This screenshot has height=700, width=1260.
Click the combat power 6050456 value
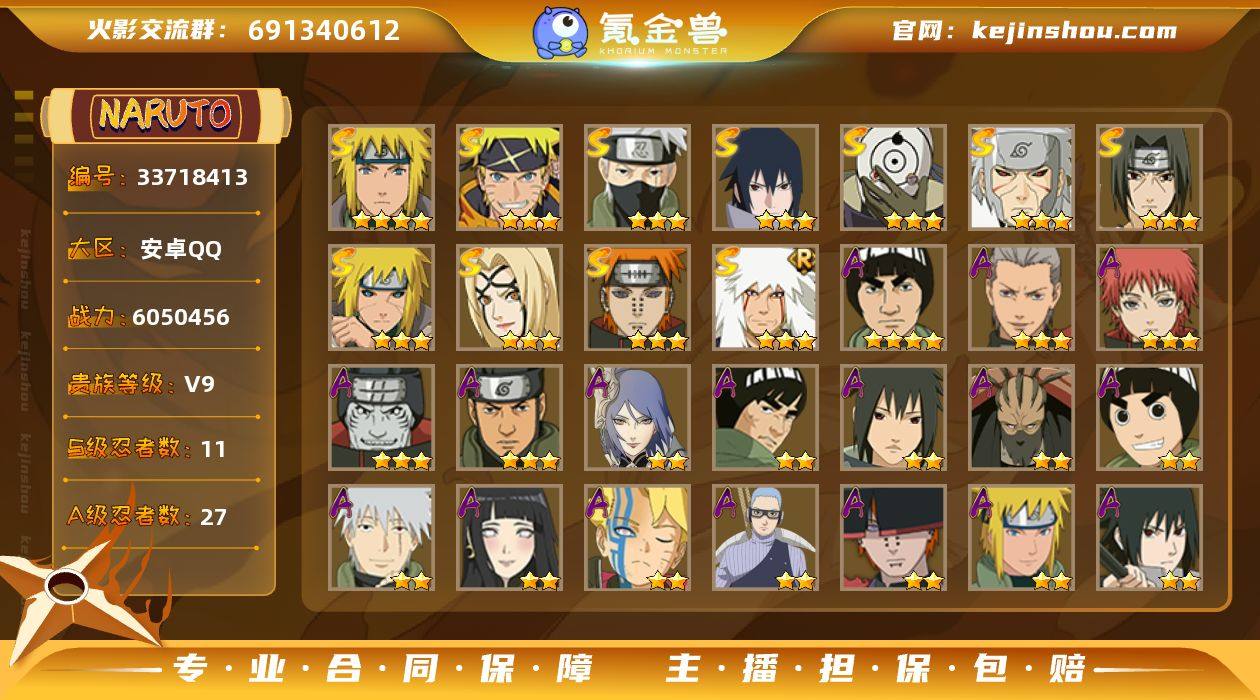point(181,317)
